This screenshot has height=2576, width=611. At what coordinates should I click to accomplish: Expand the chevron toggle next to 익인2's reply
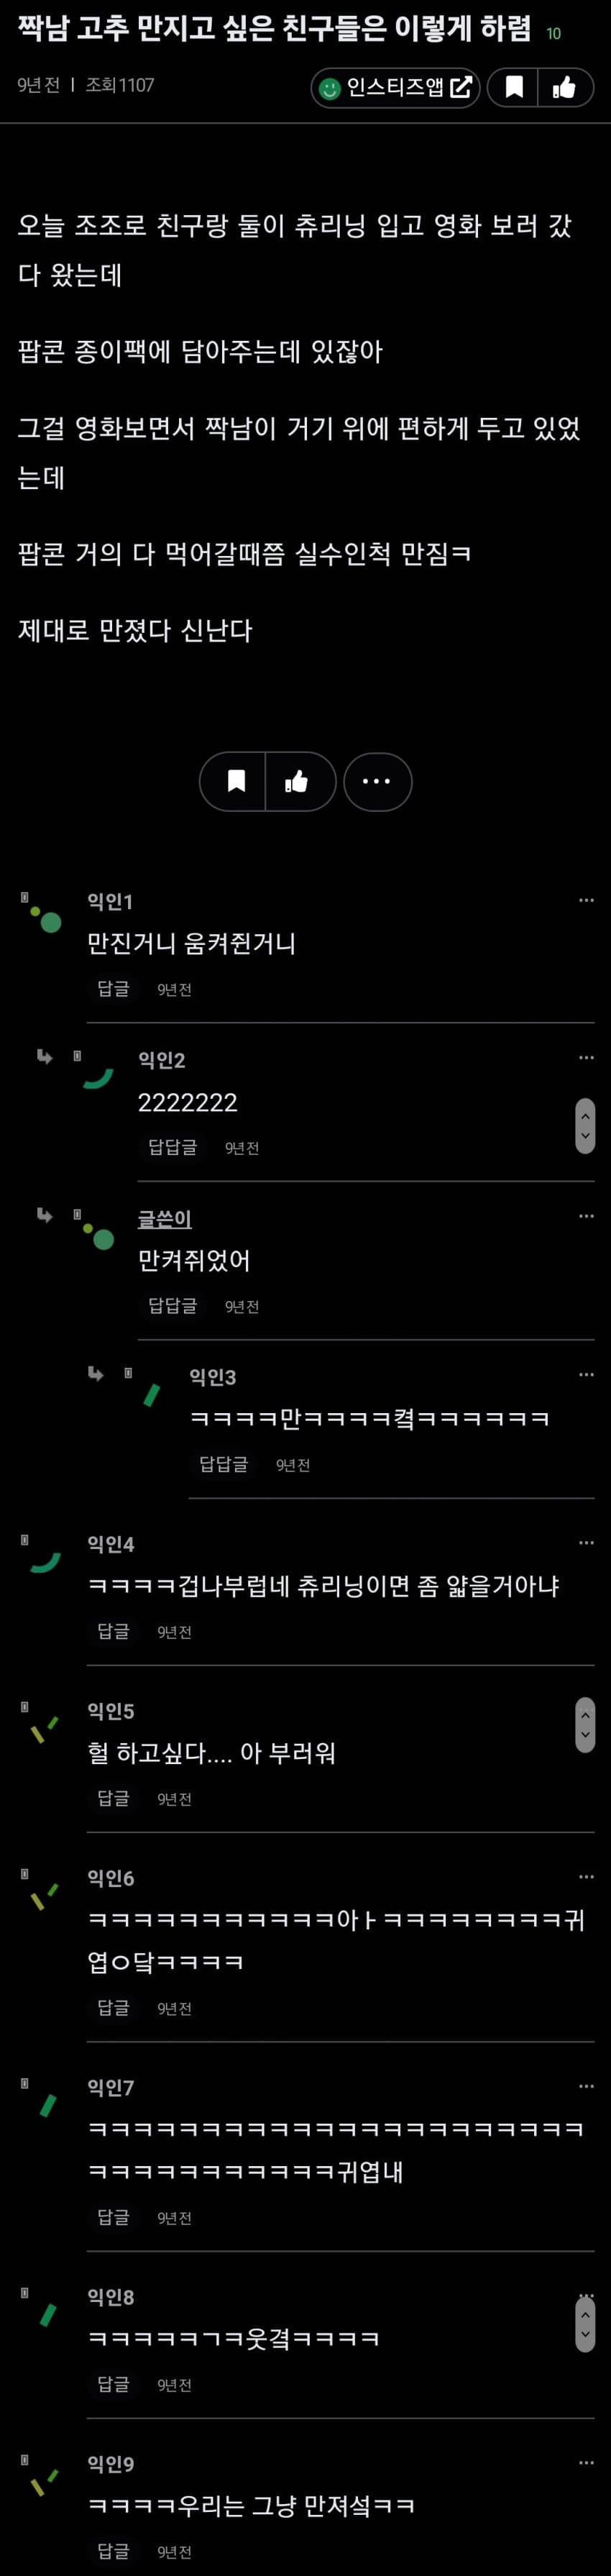click(x=585, y=1125)
